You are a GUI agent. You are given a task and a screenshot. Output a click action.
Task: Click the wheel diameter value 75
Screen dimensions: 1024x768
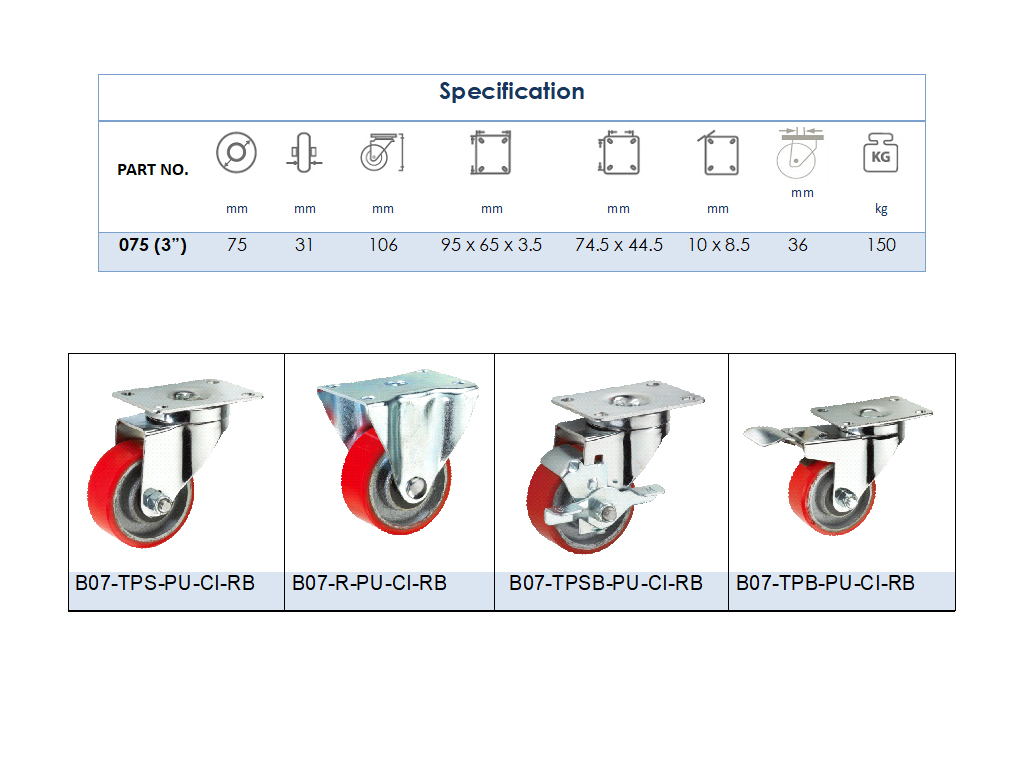point(237,245)
